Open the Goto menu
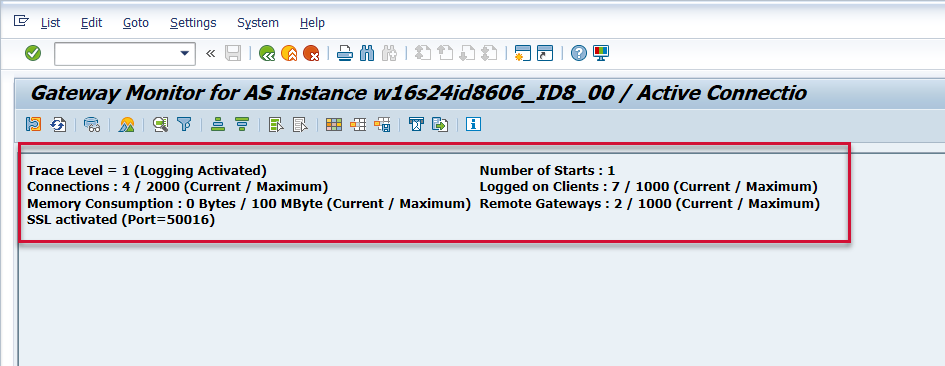Screen dimensions: 945x366 [x=136, y=23]
